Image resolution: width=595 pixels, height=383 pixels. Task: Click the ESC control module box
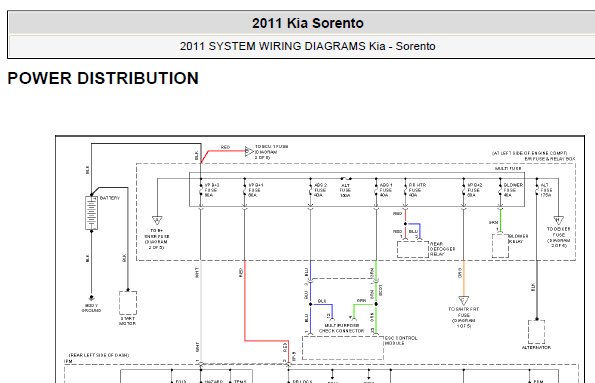[x=343, y=348]
